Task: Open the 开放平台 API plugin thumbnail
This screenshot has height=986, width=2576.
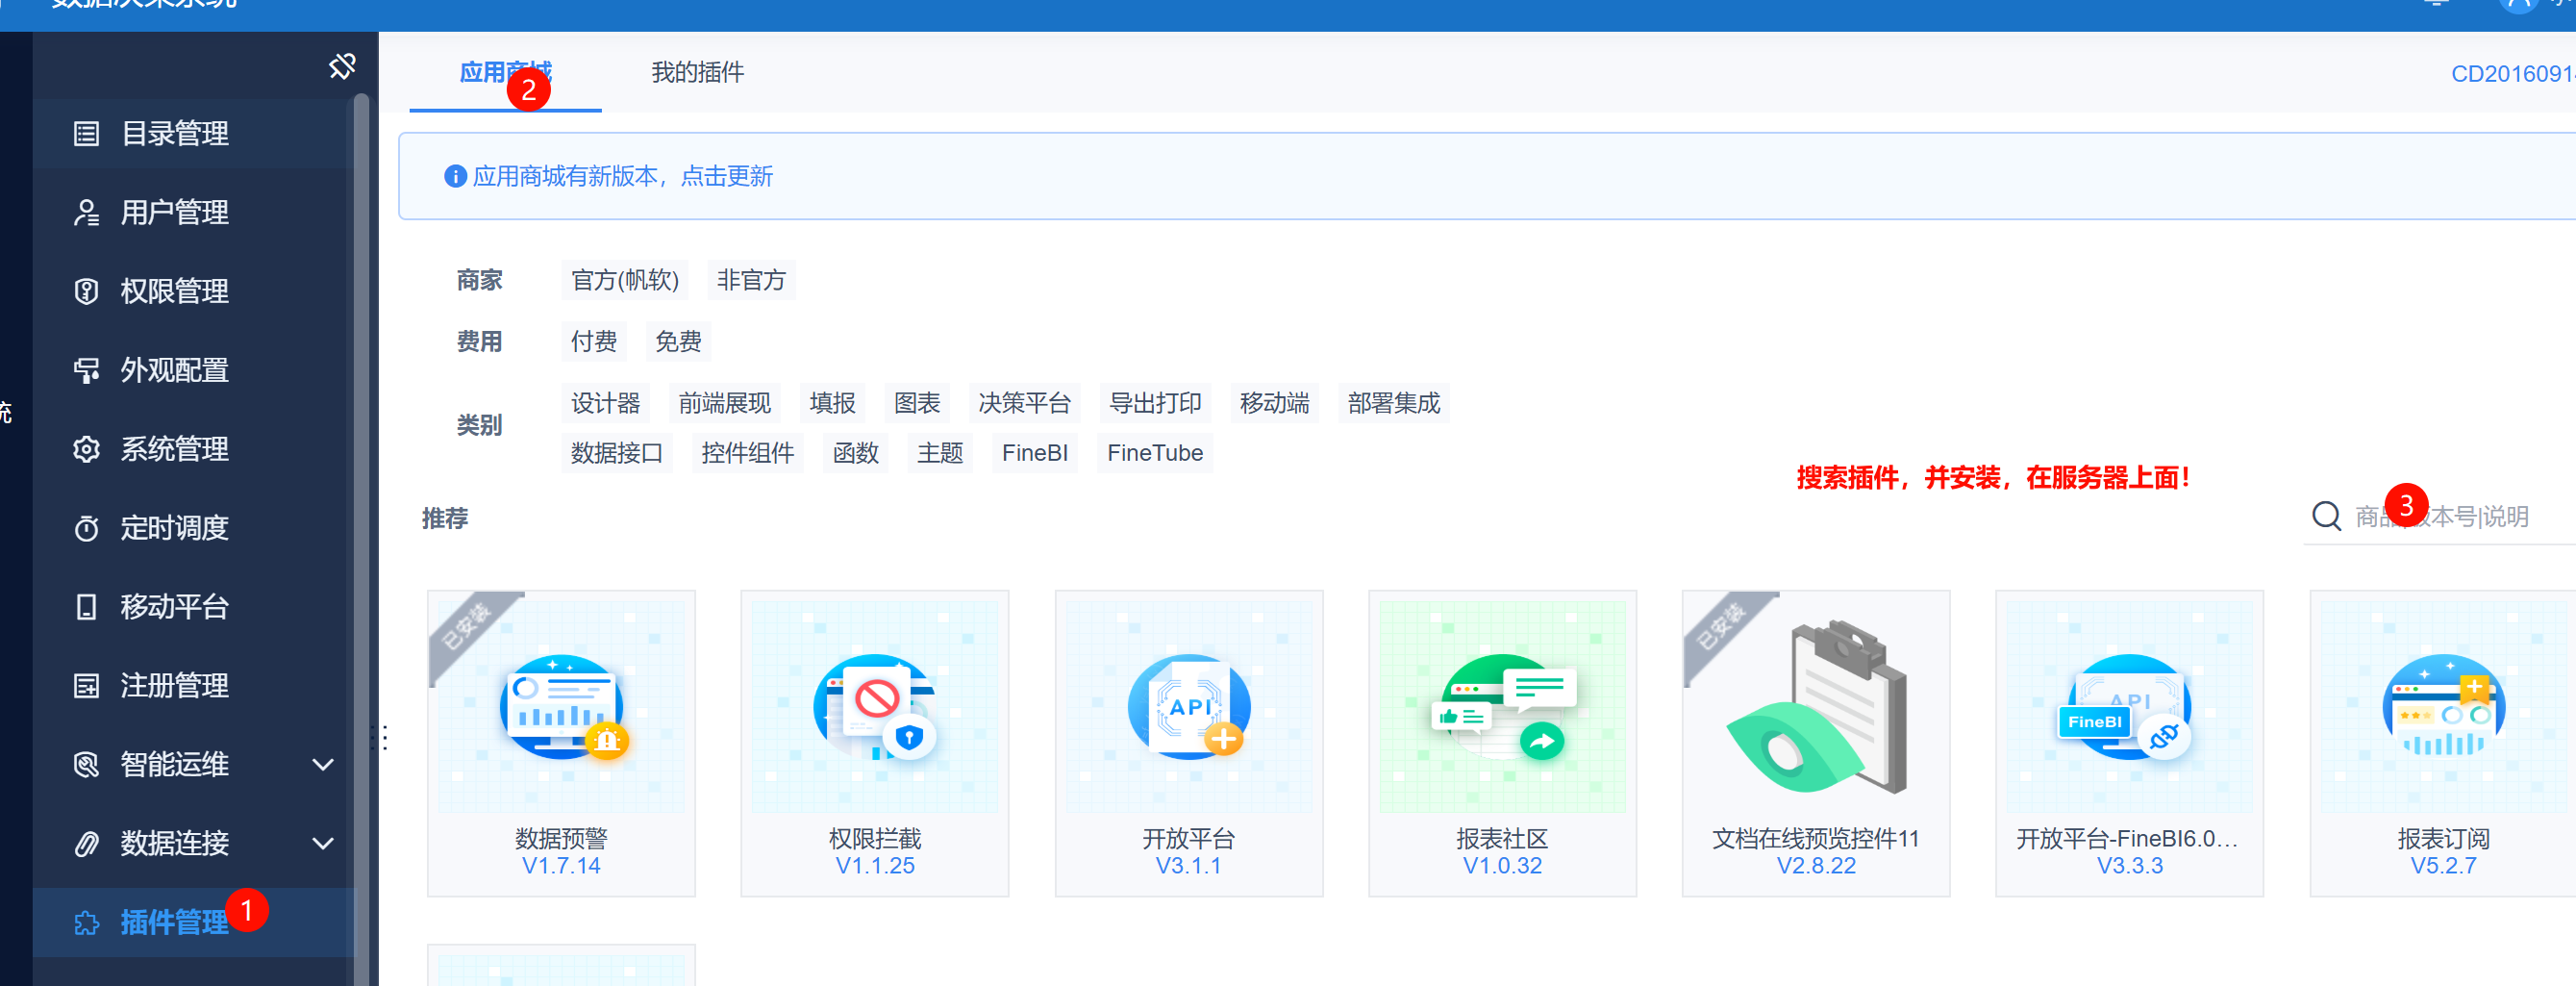Action: (1189, 706)
